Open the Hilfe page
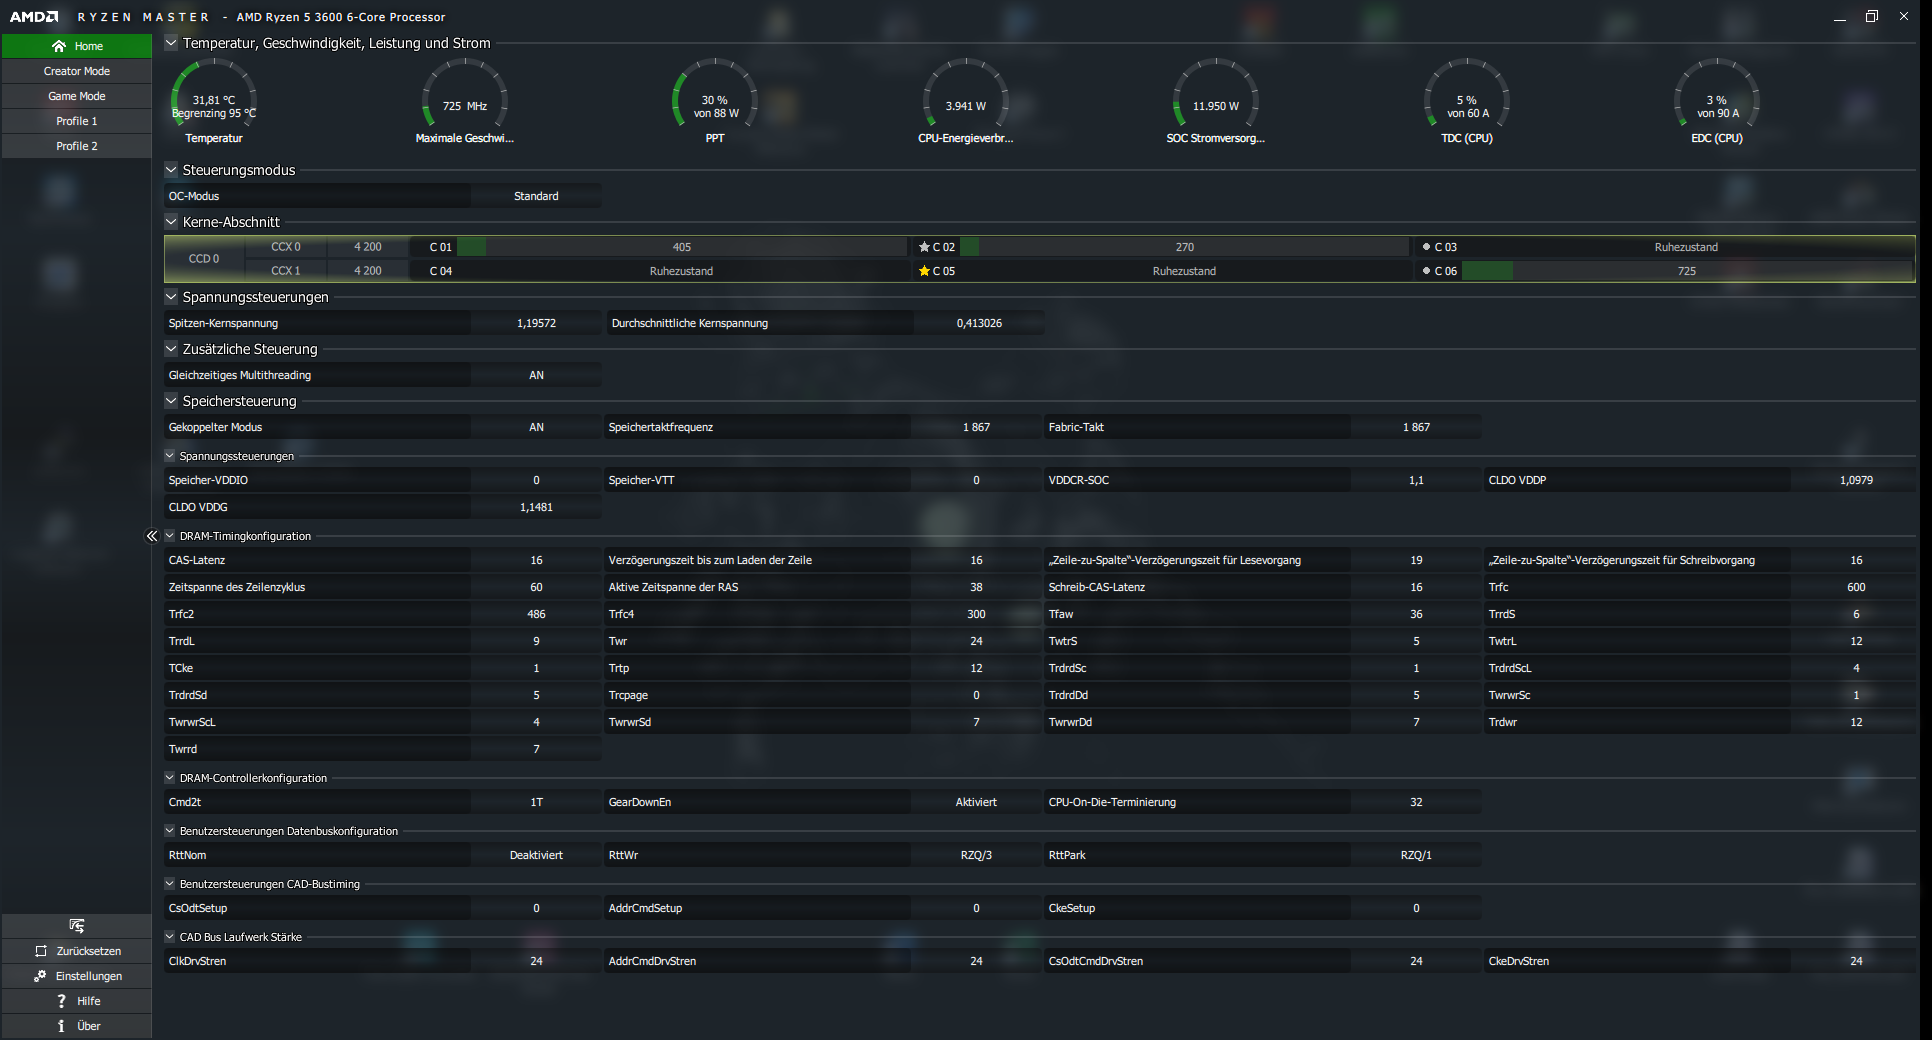This screenshot has height=1040, width=1932. tap(77, 1001)
